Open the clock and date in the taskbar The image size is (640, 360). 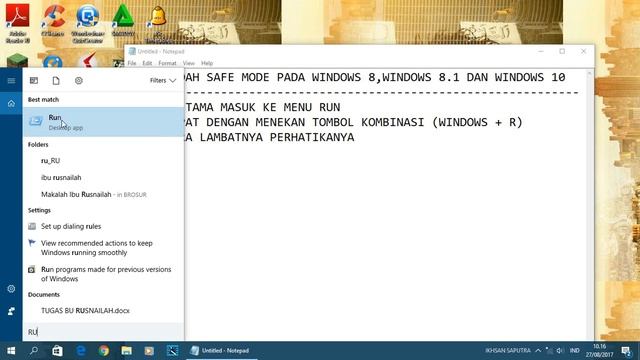pos(600,351)
